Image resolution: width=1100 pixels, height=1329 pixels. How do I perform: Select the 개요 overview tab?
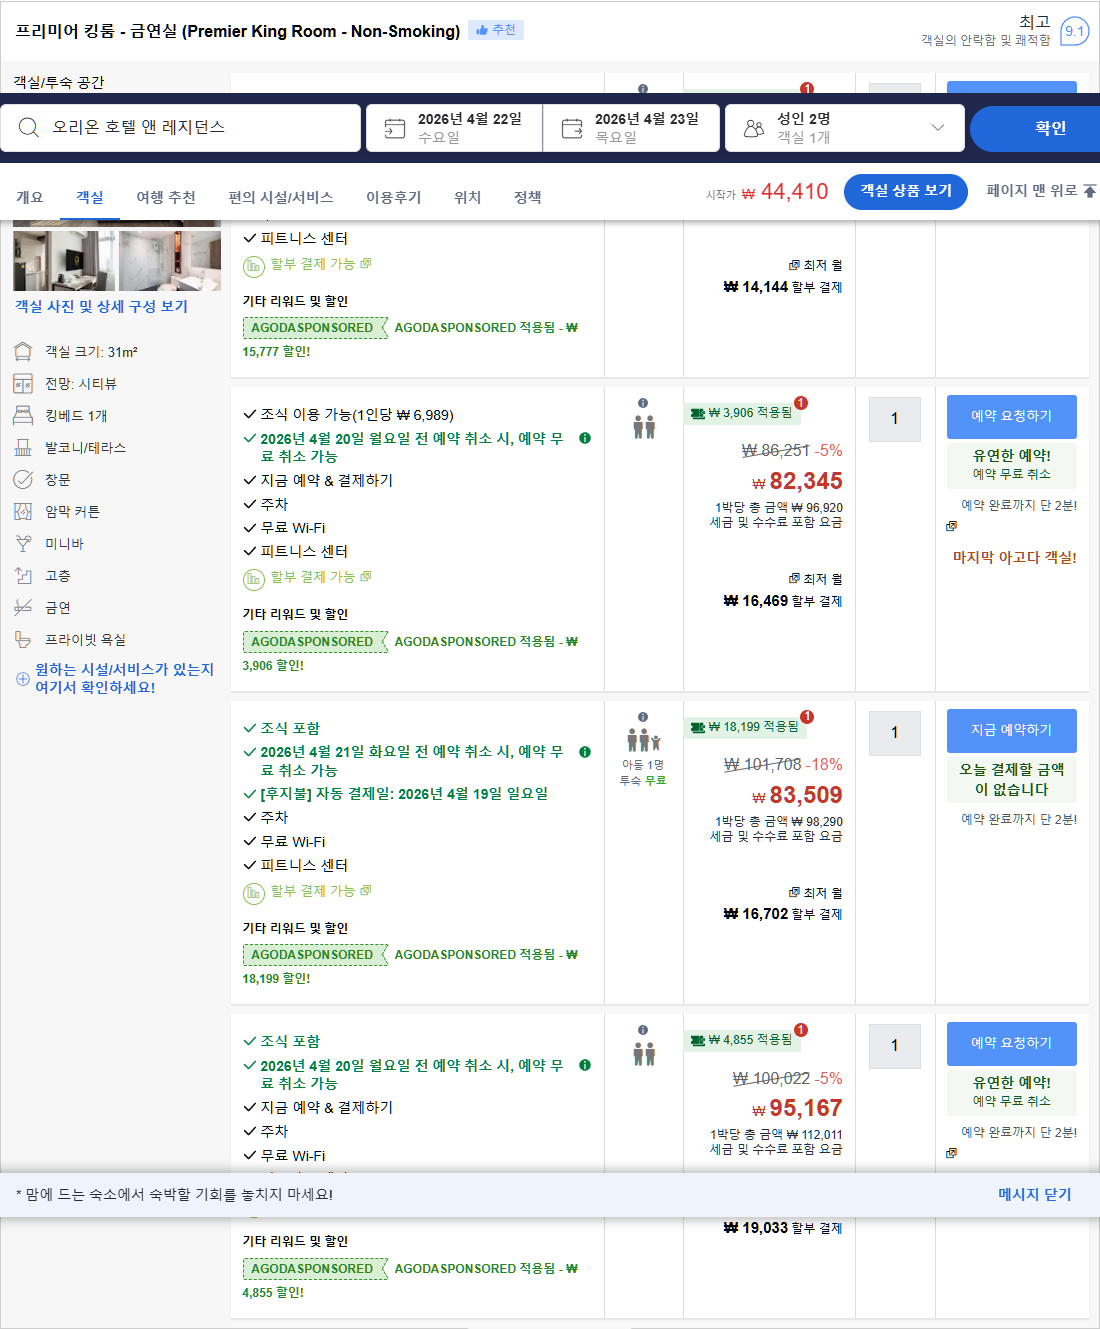(x=32, y=197)
